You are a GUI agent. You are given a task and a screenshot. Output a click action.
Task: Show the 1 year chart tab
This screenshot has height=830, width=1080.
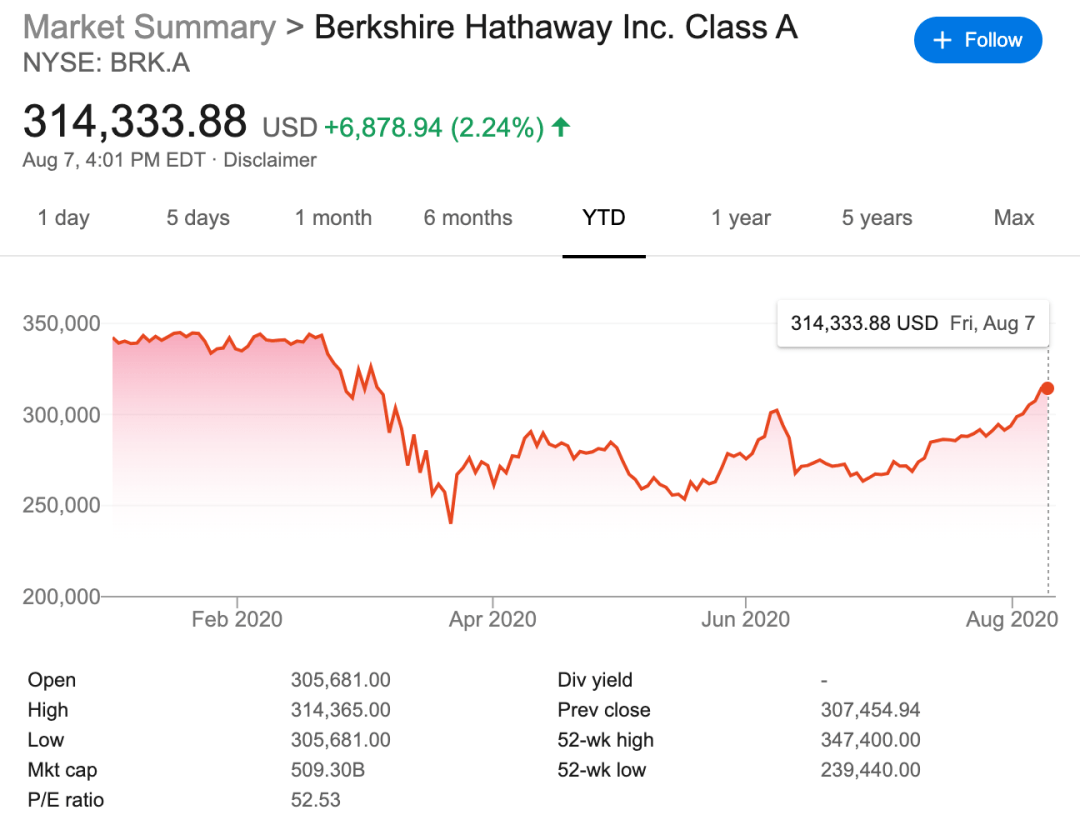tap(740, 218)
